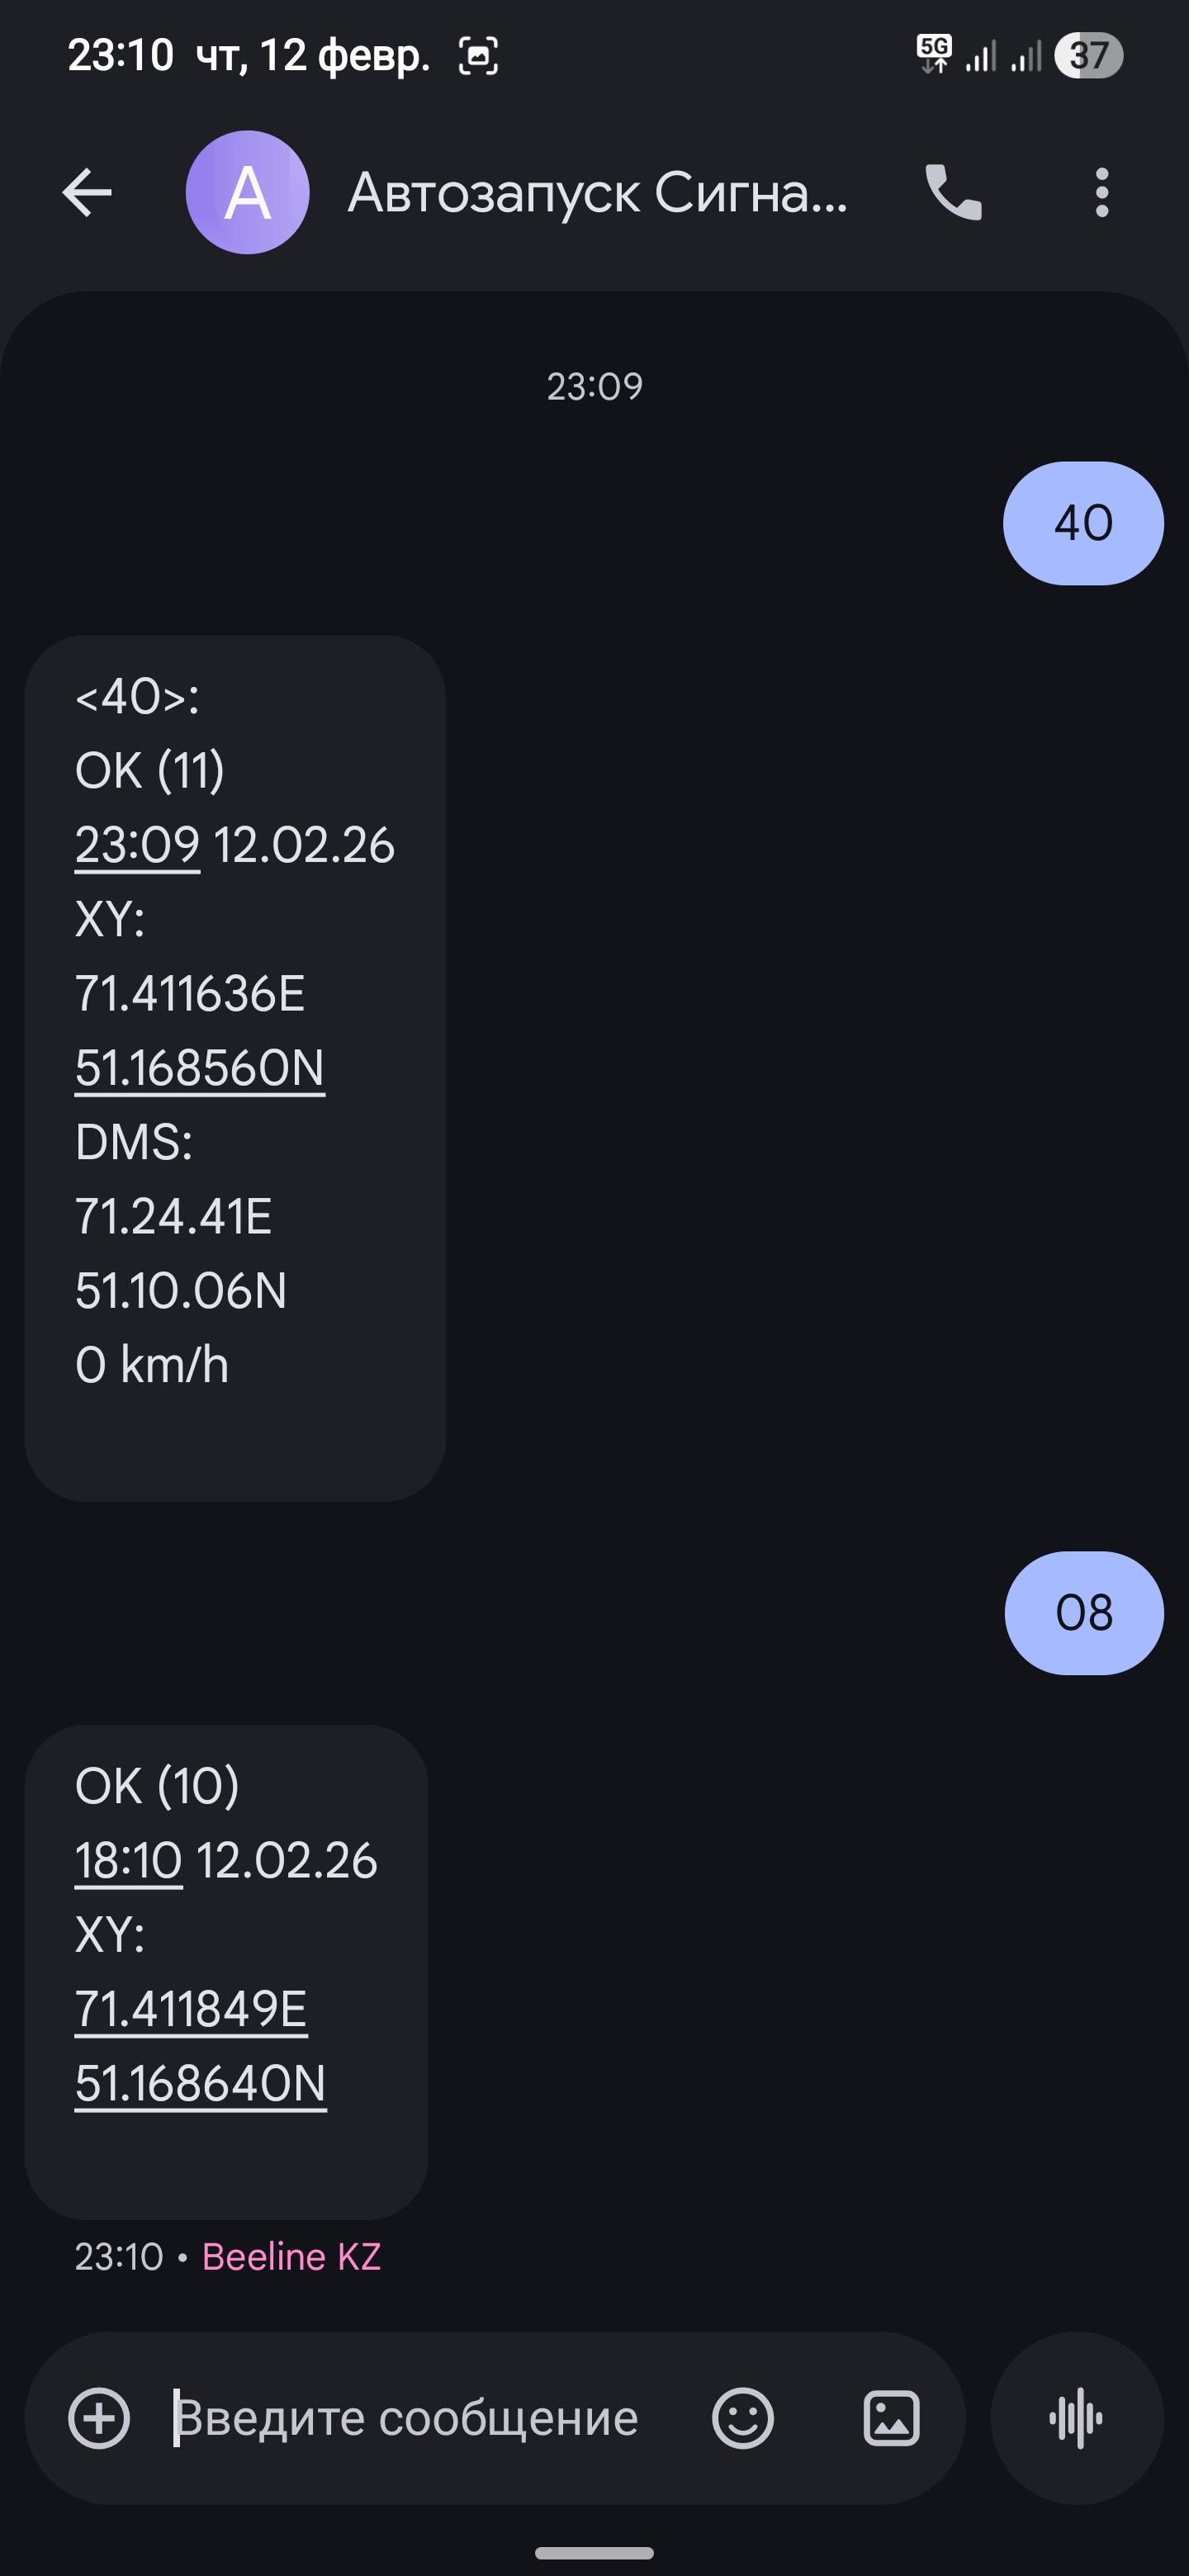
Task: Open the conversation title Автозапуск Сигна
Action: tap(597, 192)
